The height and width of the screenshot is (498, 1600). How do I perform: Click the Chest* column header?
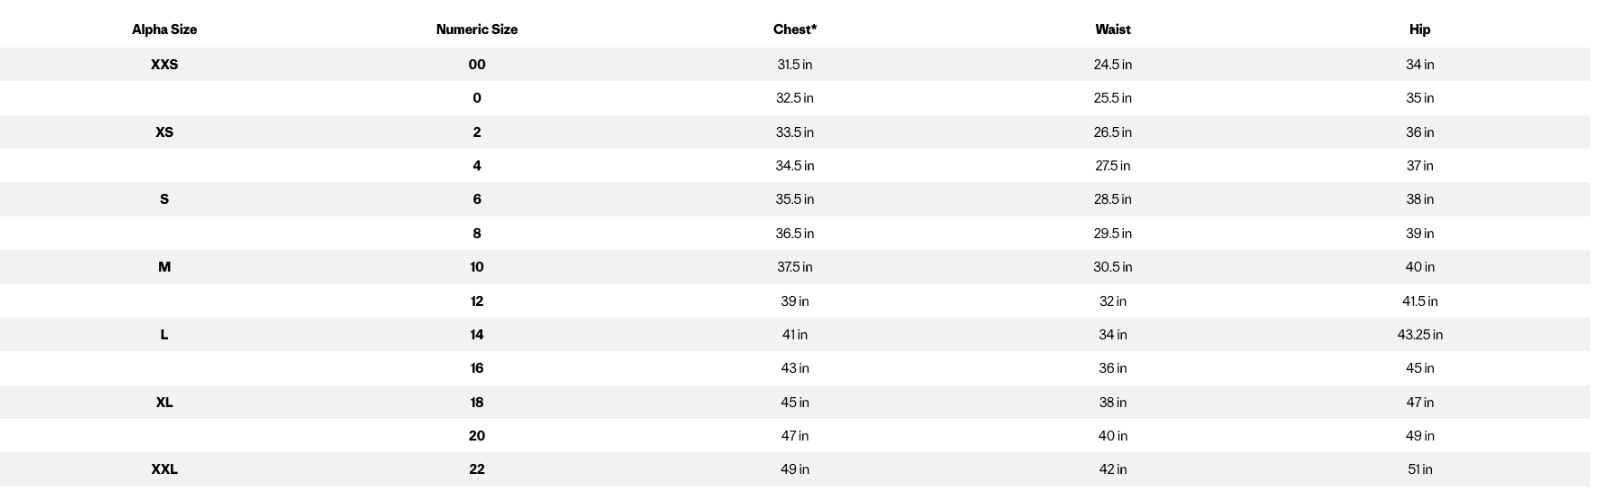pyautogui.click(x=795, y=30)
